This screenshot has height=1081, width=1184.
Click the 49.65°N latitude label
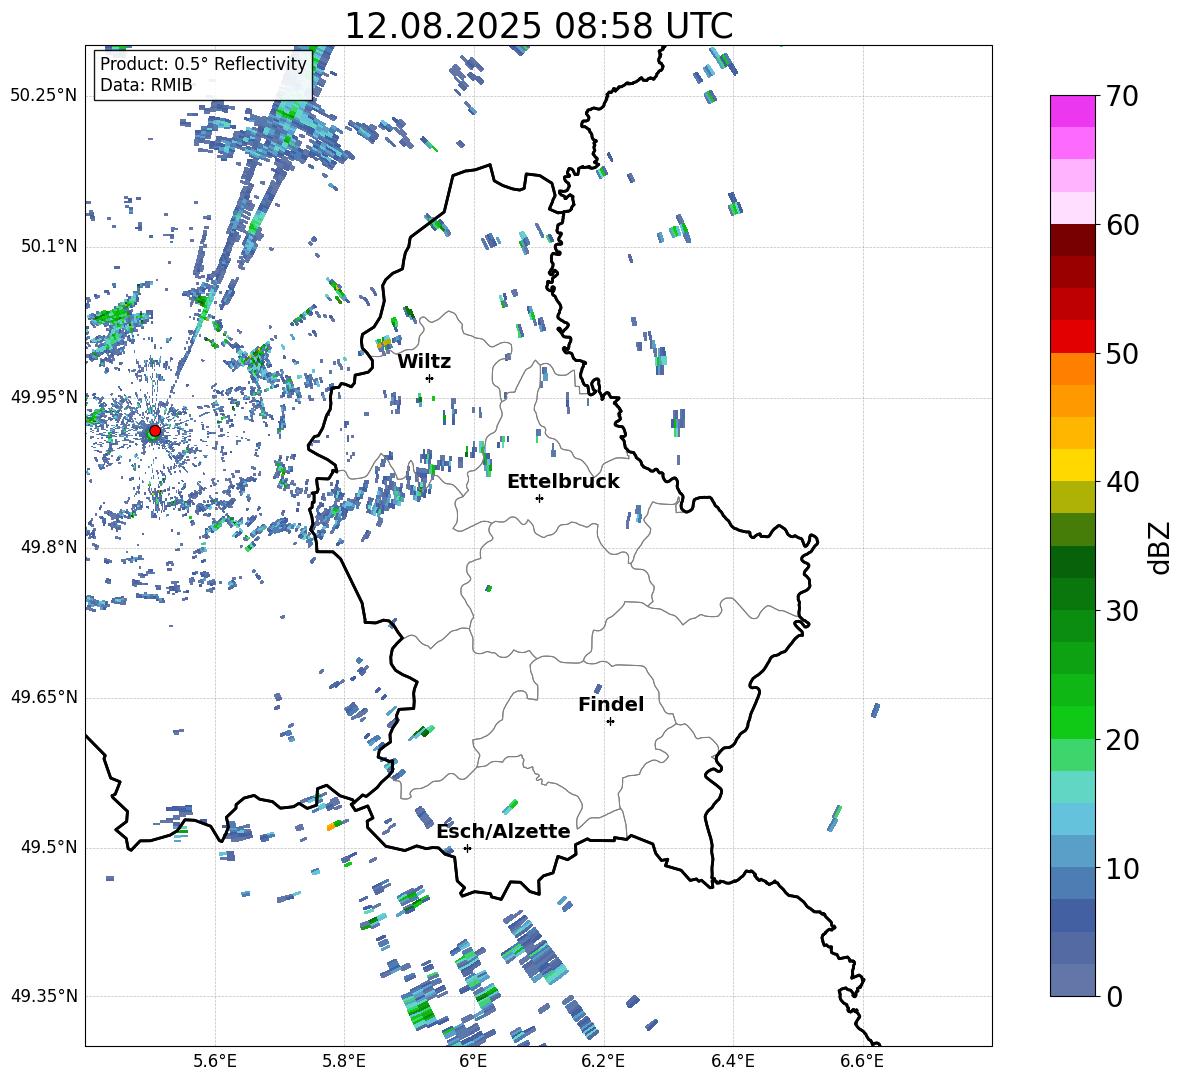pos(44,697)
